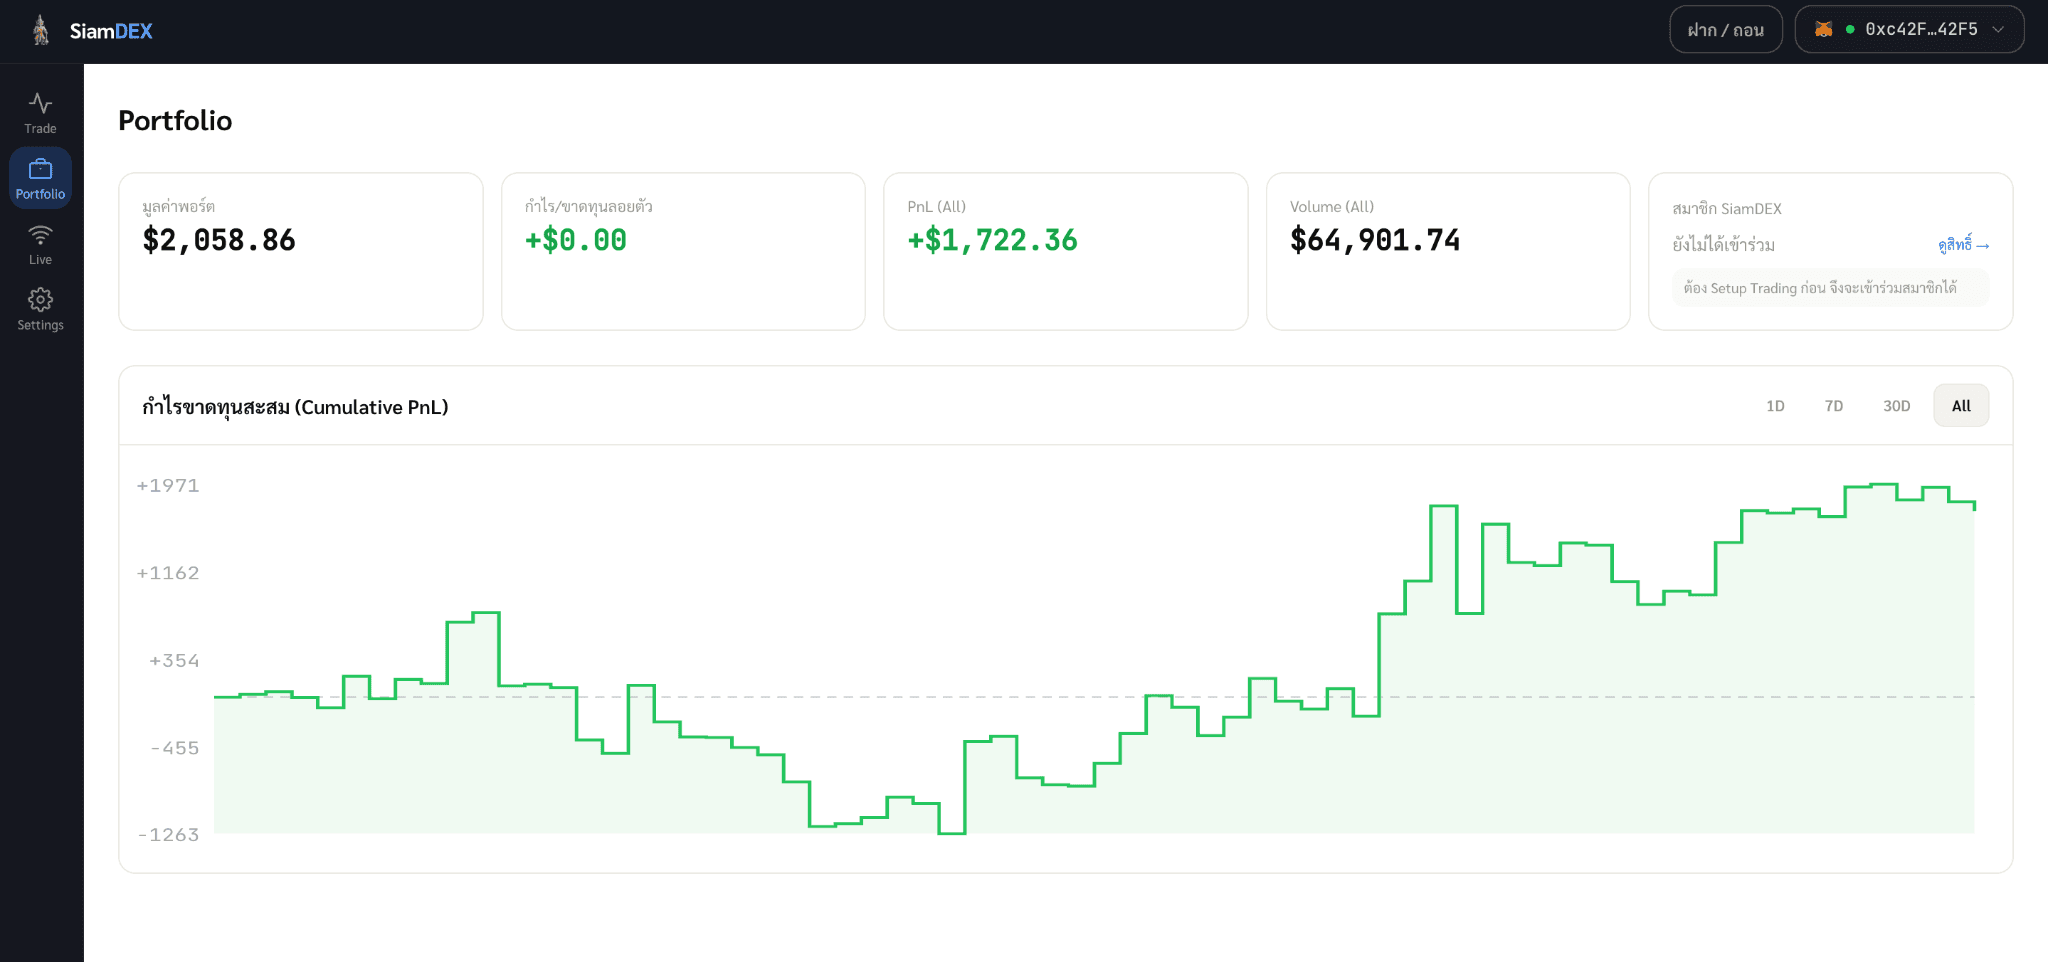Click the PnL (All) value +$1,722.36

pos(992,240)
